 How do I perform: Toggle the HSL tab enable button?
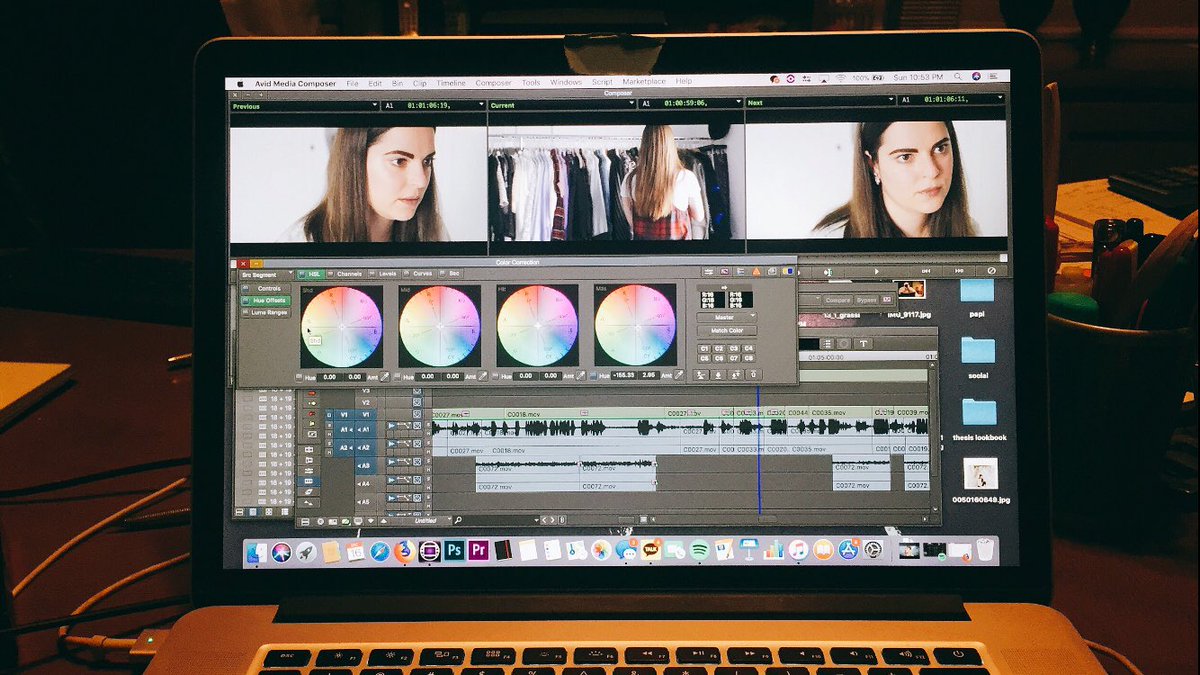tap(301, 274)
